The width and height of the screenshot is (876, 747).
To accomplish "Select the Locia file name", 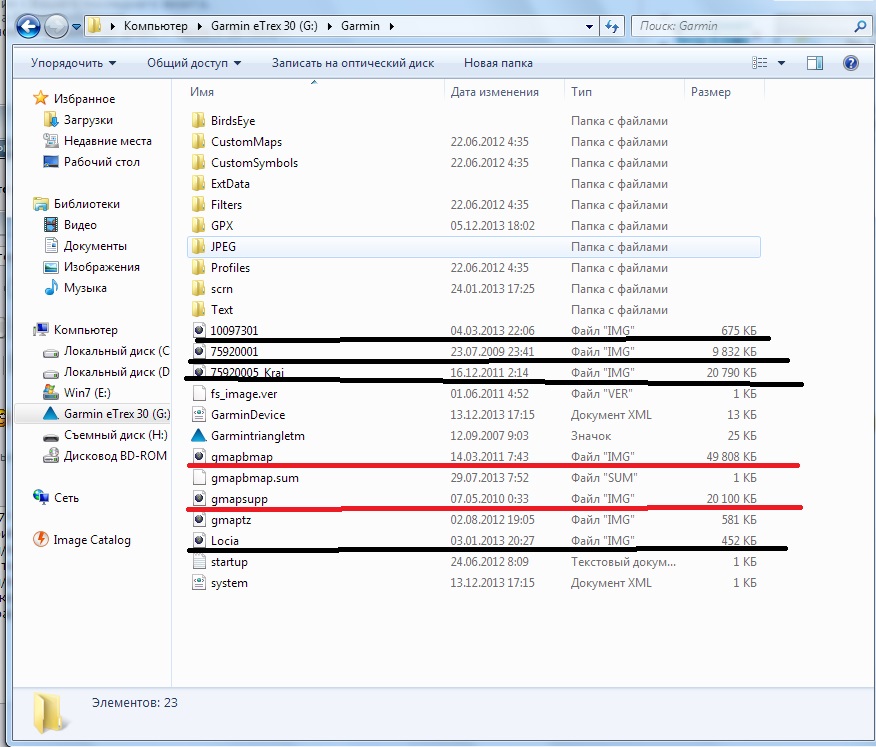I will pos(225,540).
